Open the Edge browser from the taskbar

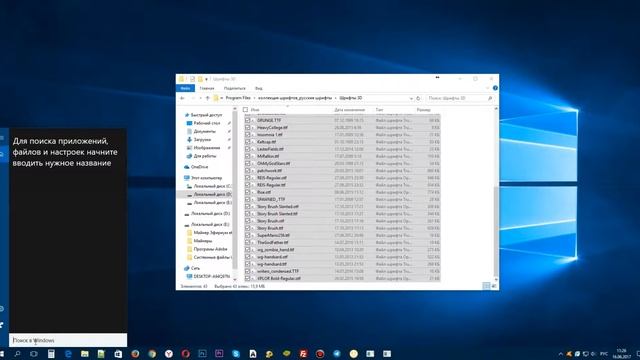68,354
